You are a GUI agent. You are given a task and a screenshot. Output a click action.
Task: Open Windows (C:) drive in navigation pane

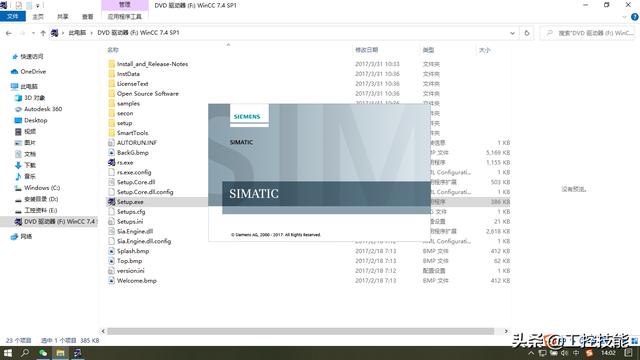tap(38, 188)
